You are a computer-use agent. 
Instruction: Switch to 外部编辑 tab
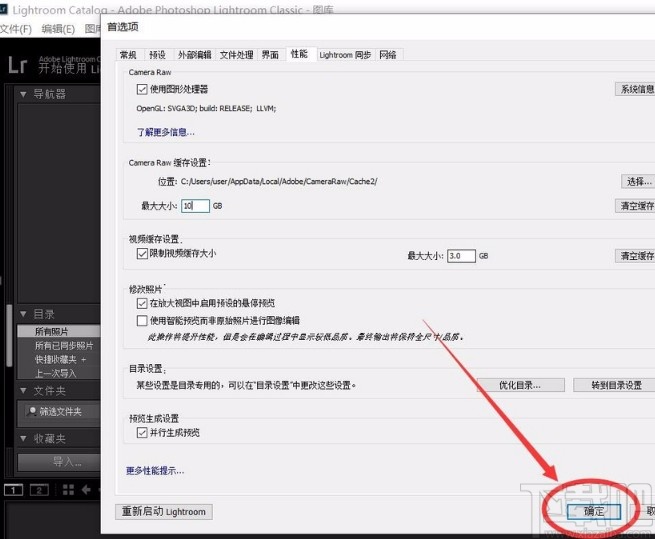pyautogui.click(x=195, y=55)
